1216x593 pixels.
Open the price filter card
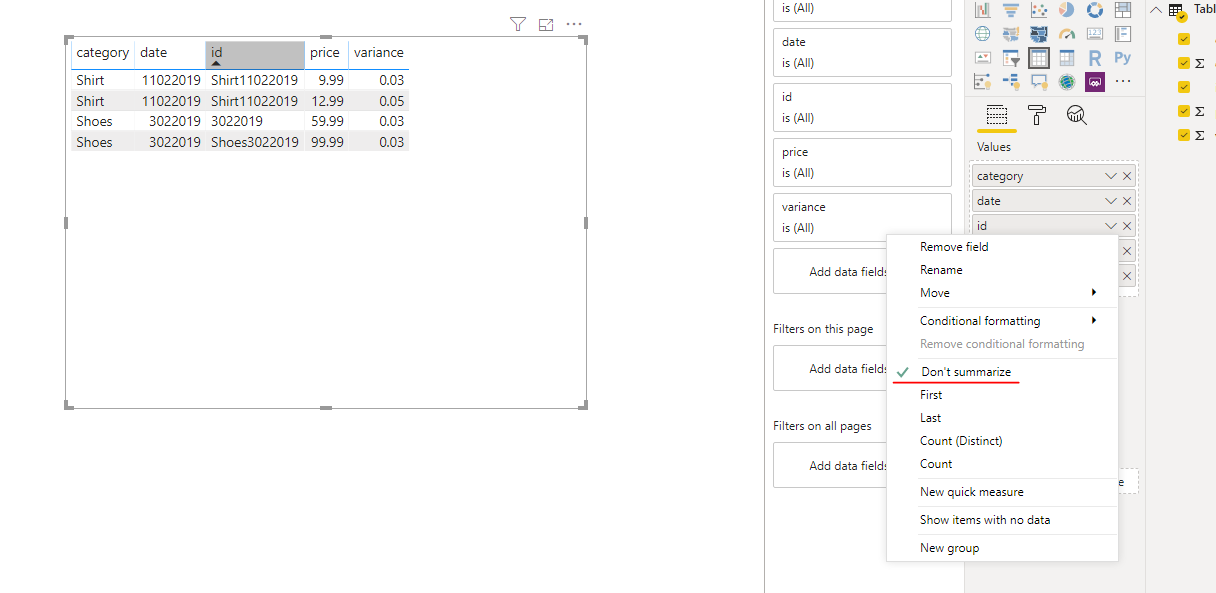tap(862, 162)
